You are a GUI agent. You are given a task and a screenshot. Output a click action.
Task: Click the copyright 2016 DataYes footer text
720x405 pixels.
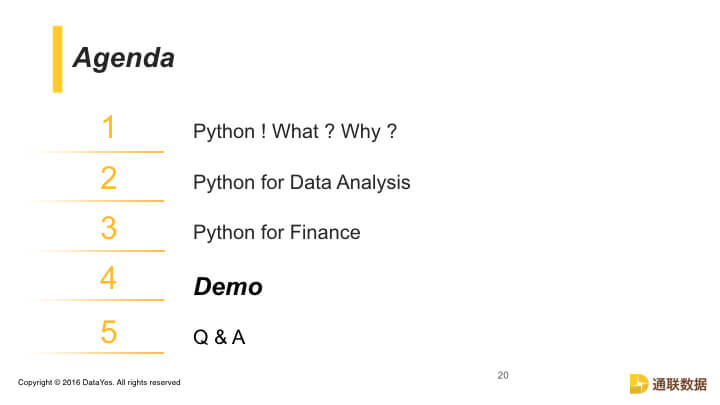[99, 382]
